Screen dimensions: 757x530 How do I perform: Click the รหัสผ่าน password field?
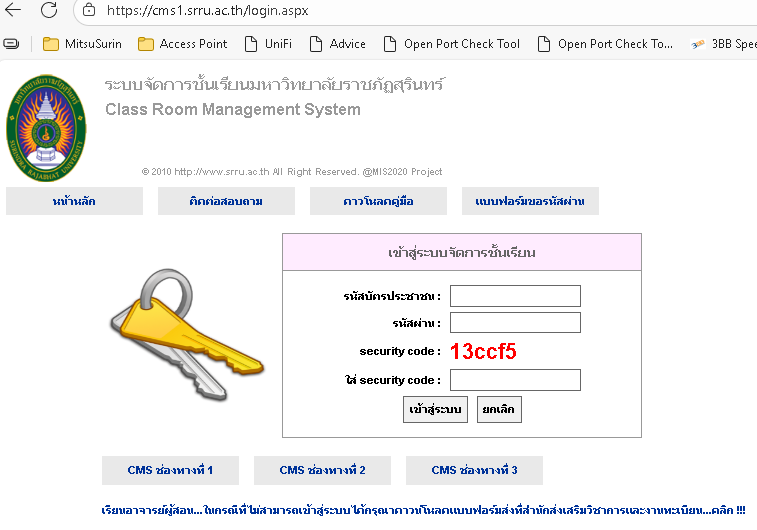[x=515, y=322]
